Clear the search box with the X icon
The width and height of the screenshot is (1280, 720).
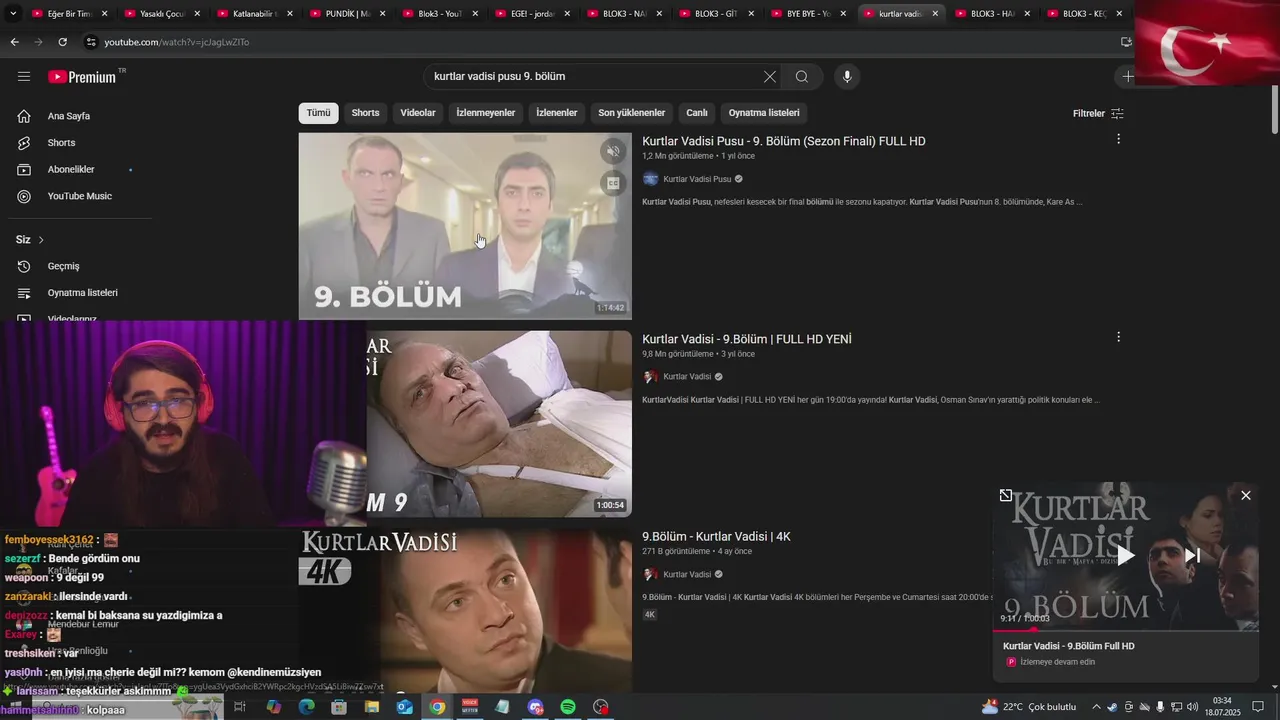click(x=770, y=77)
